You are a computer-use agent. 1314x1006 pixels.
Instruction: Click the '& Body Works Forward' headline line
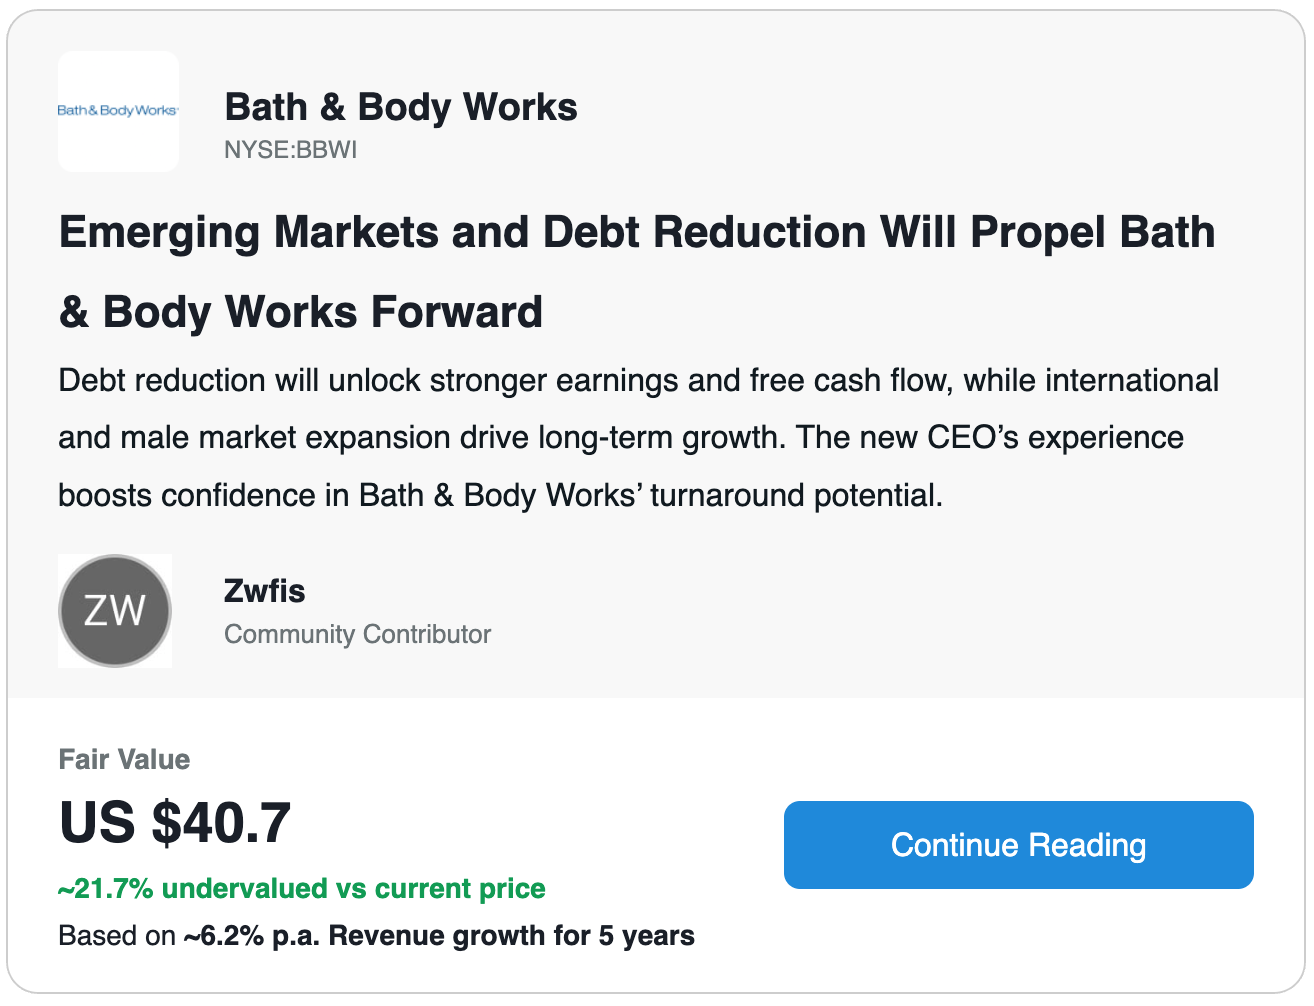(301, 312)
